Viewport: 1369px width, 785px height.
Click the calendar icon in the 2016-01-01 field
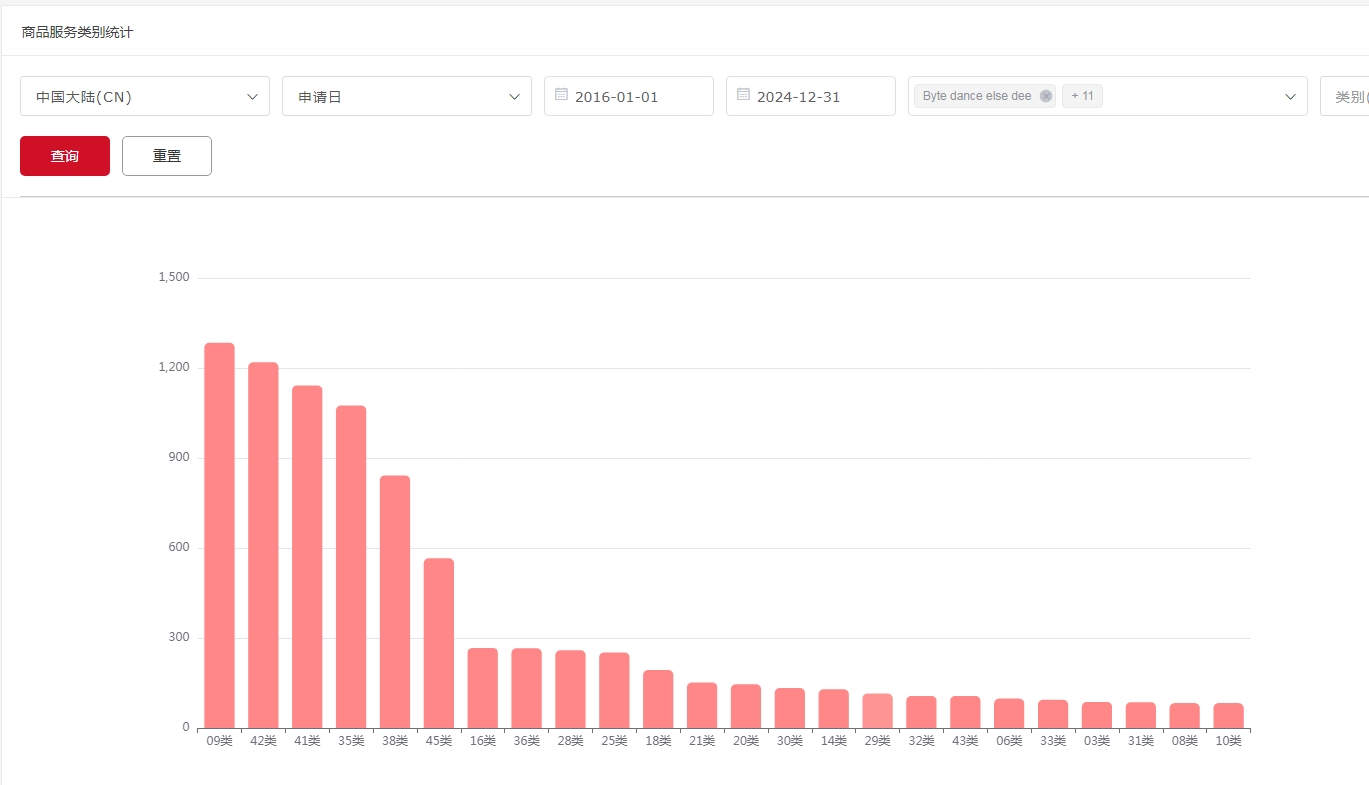click(561, 95)
